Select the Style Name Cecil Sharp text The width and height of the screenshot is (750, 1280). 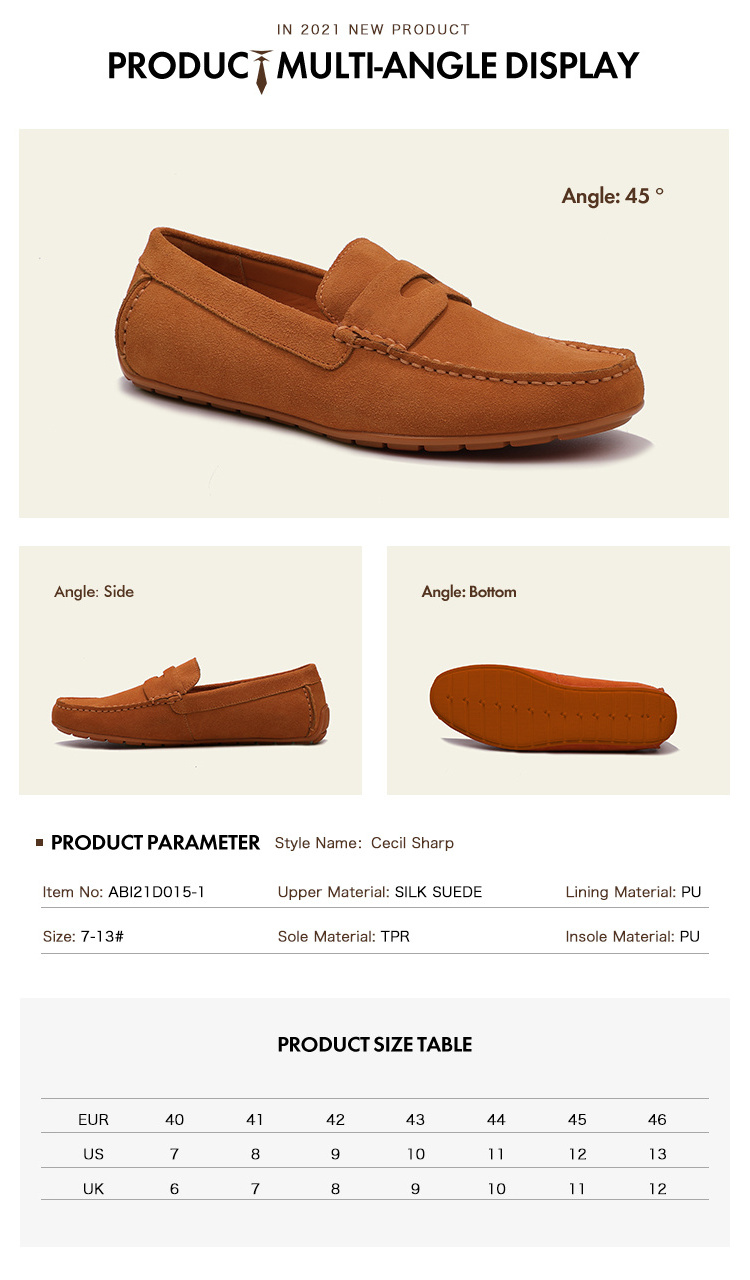tap(364, 843)
